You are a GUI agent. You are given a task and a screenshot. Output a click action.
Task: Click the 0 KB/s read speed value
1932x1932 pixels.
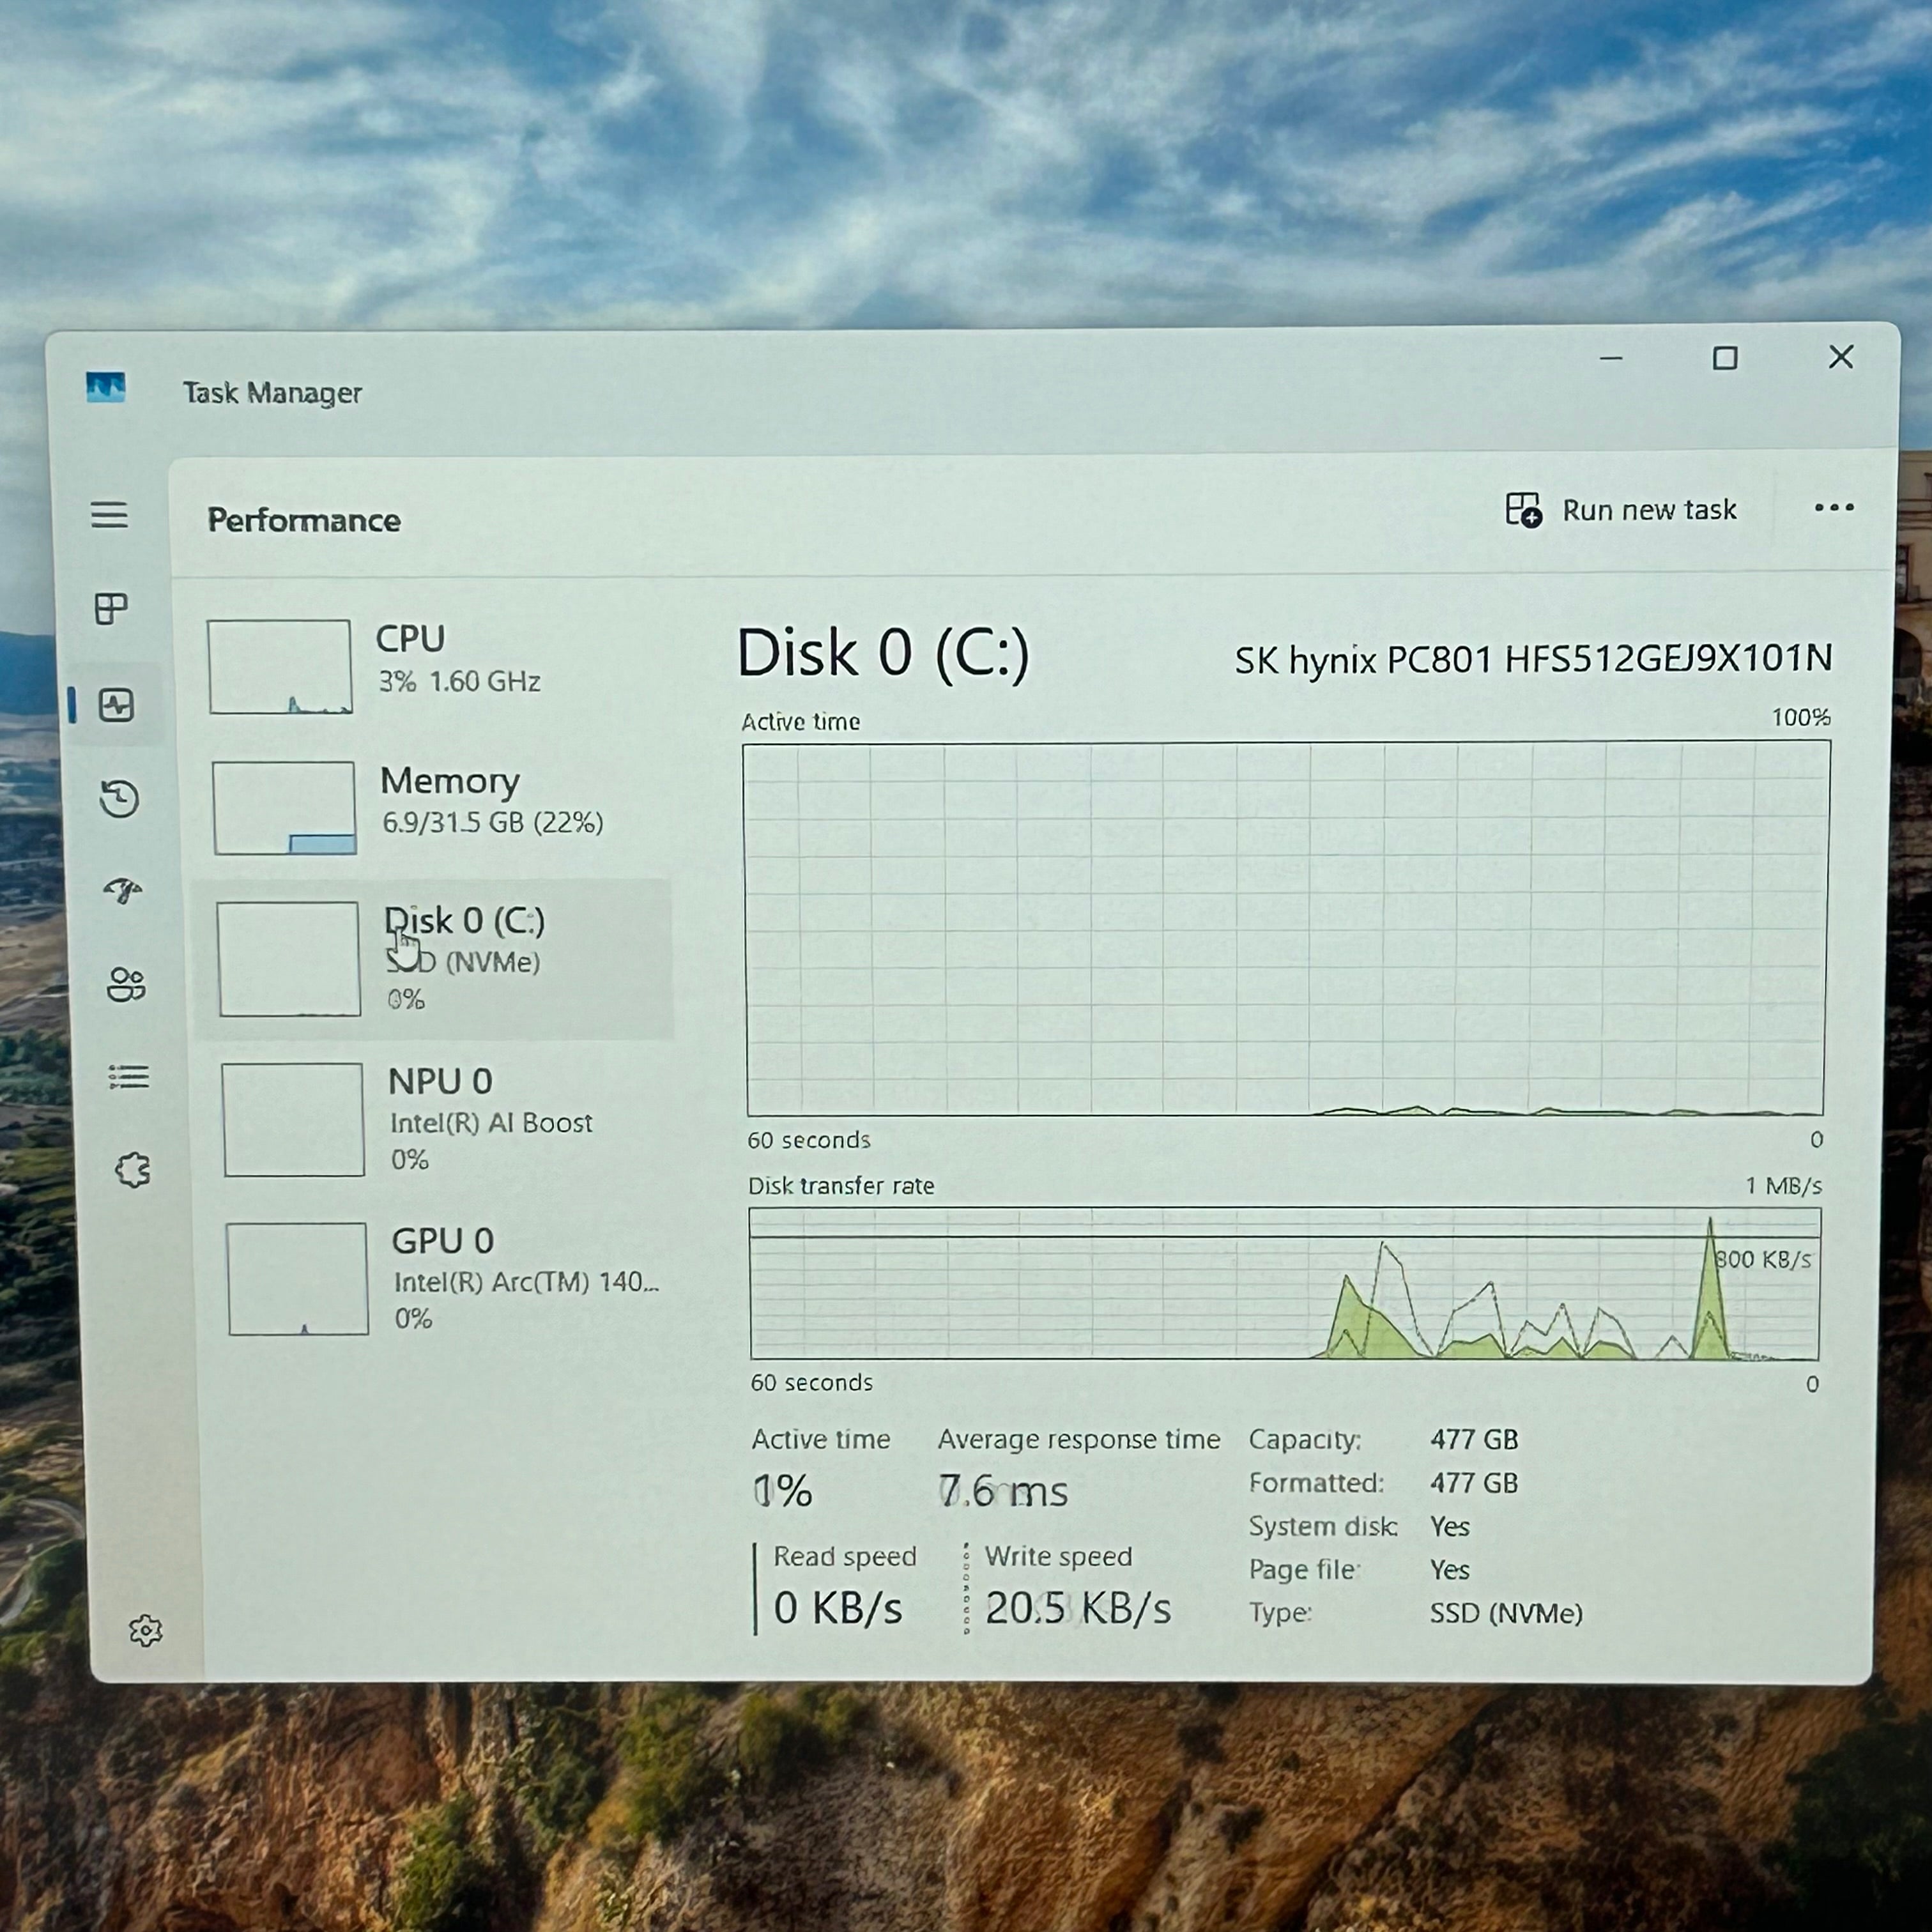point(838,1609)
